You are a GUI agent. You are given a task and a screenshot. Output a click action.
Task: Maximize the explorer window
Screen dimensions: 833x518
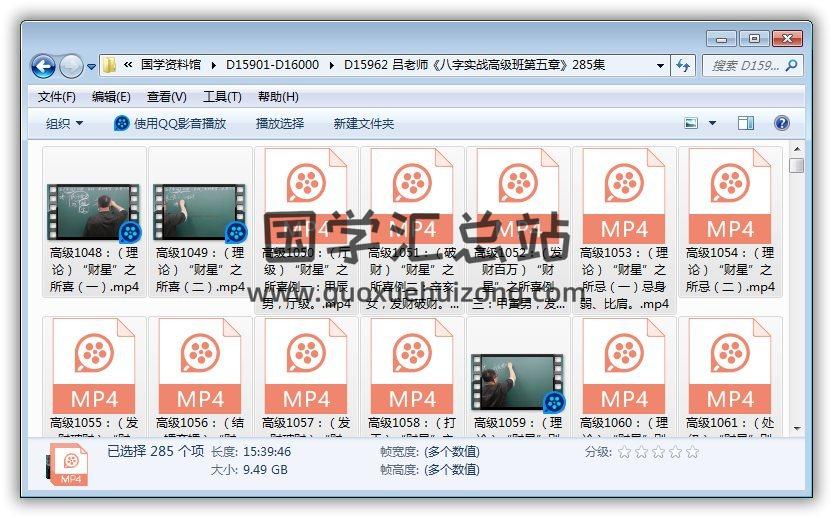[x=754, y=39]
